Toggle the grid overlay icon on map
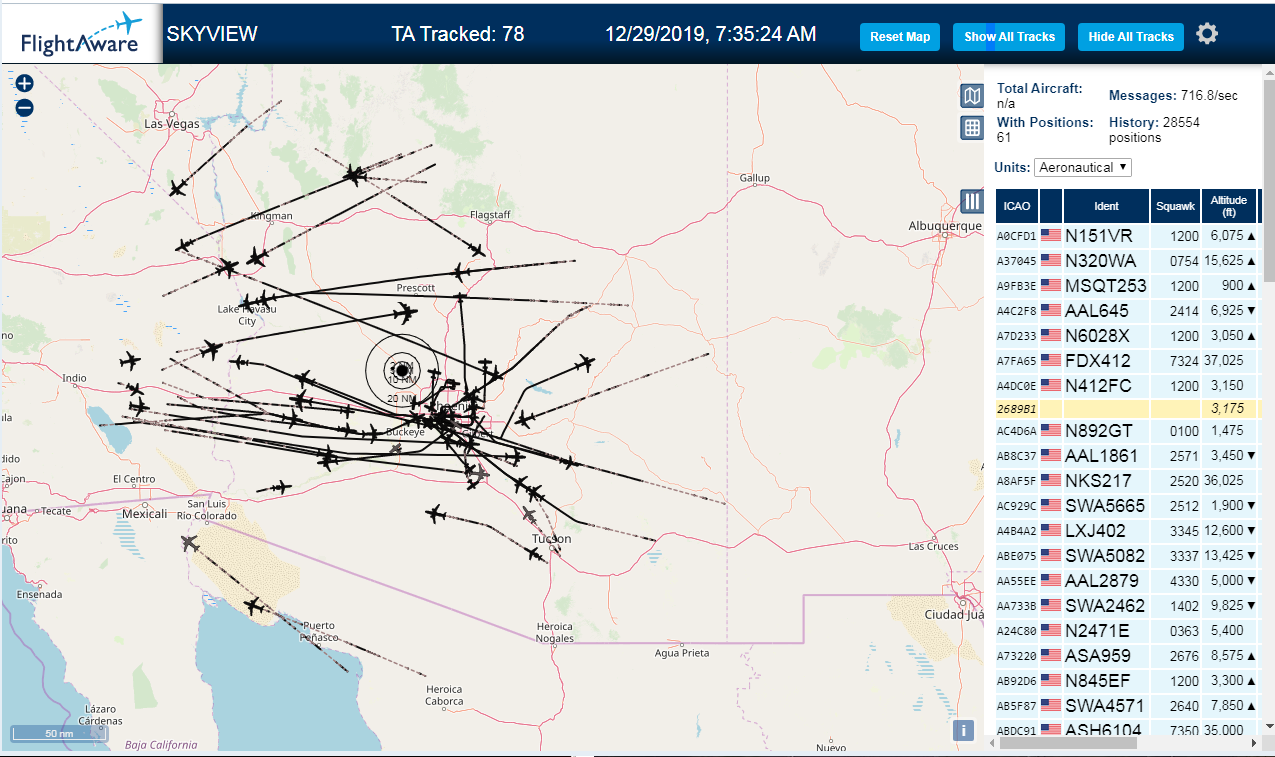The width and height of the screenshot is (1275, 757). [x=972, y=128]
